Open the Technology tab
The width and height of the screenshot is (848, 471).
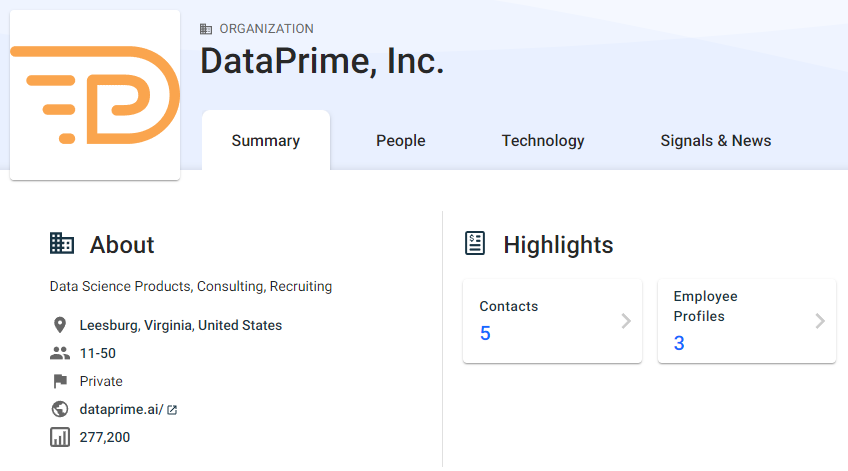pyautogui.click(x=543, y=141)
